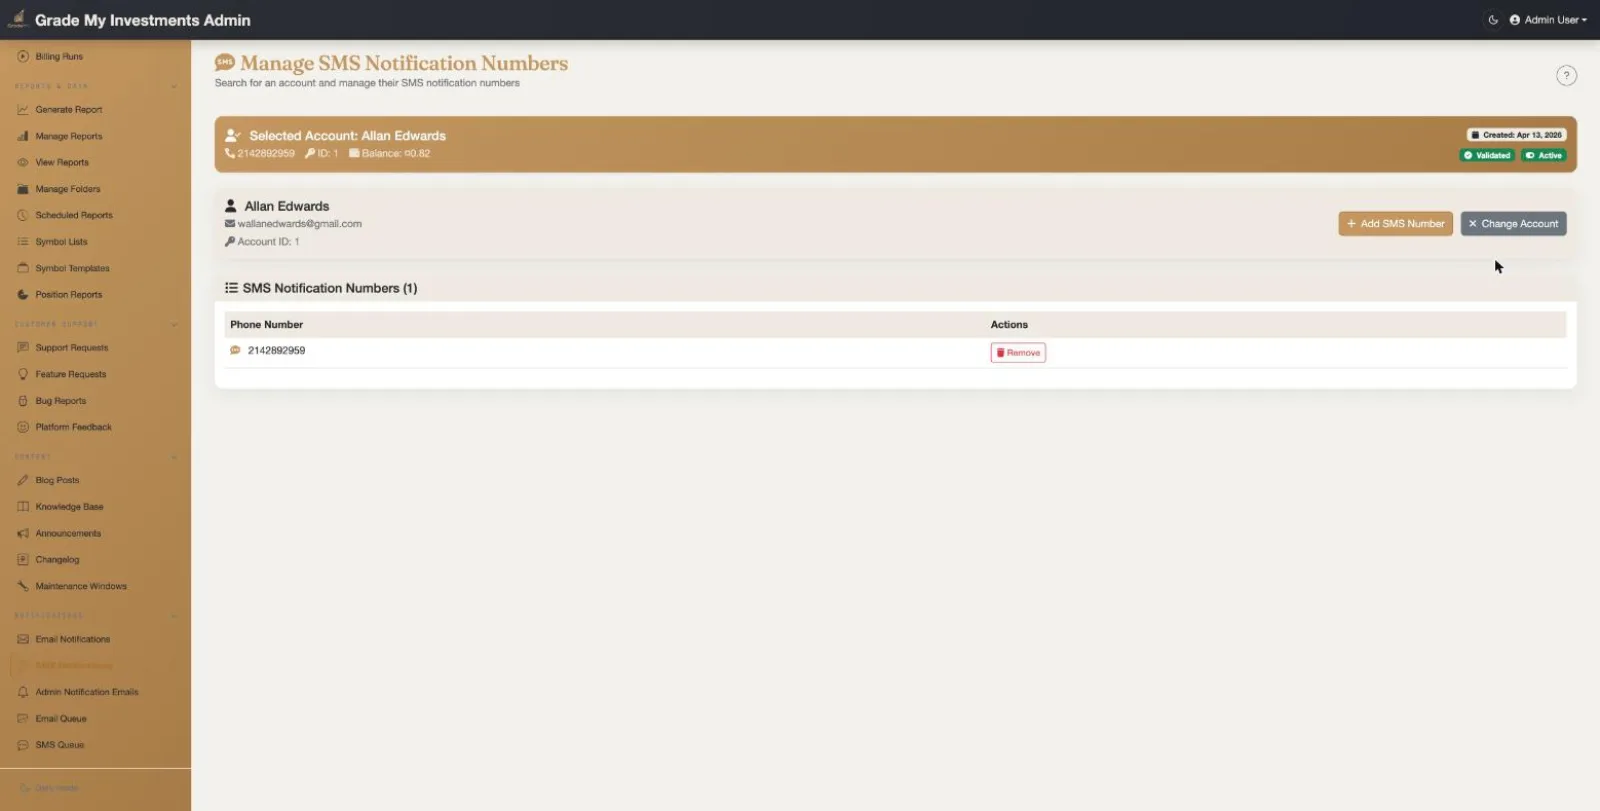Remove phone number 2142892959
This screenshot has height=811, width=1600.
tap(1018, 353)
